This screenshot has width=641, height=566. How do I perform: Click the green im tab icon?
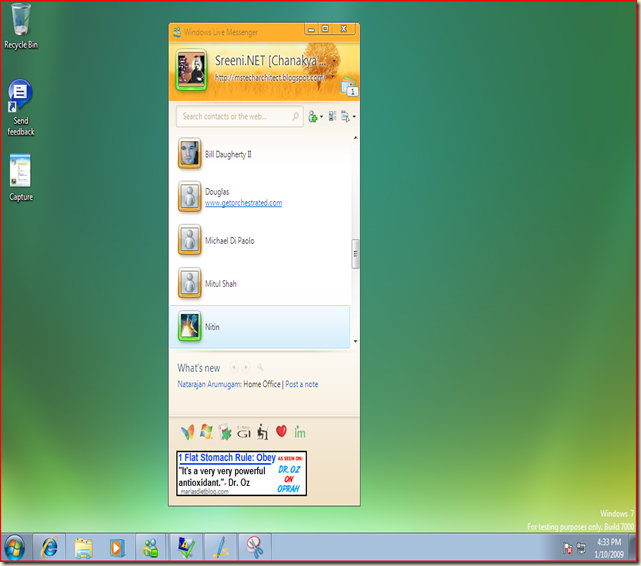(x=300, y=432)
